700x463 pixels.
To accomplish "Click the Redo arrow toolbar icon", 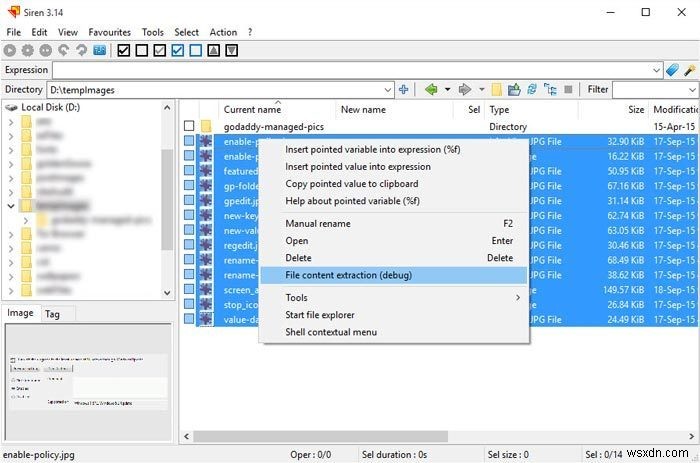I will click(81, 50).
